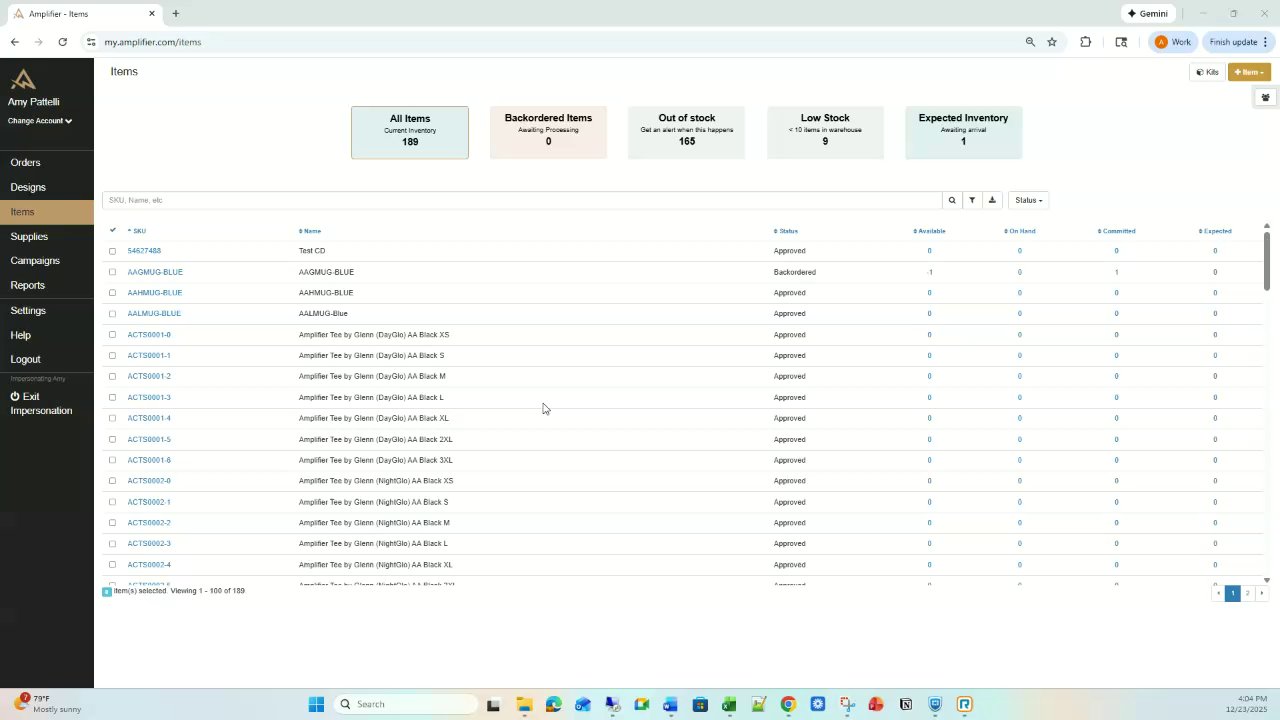
Task: Open Notion from taskbar
Action: pos(906,704)
